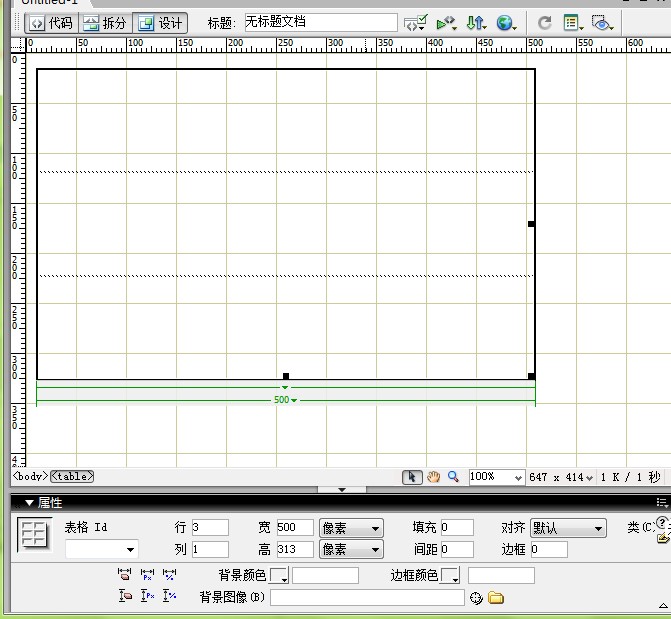Switch to Code (代码) view
Screen dimensions: 671x619
(x=52, y=23)
